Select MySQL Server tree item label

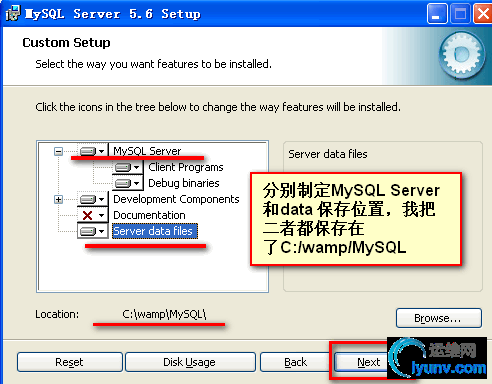click(147, 151)
